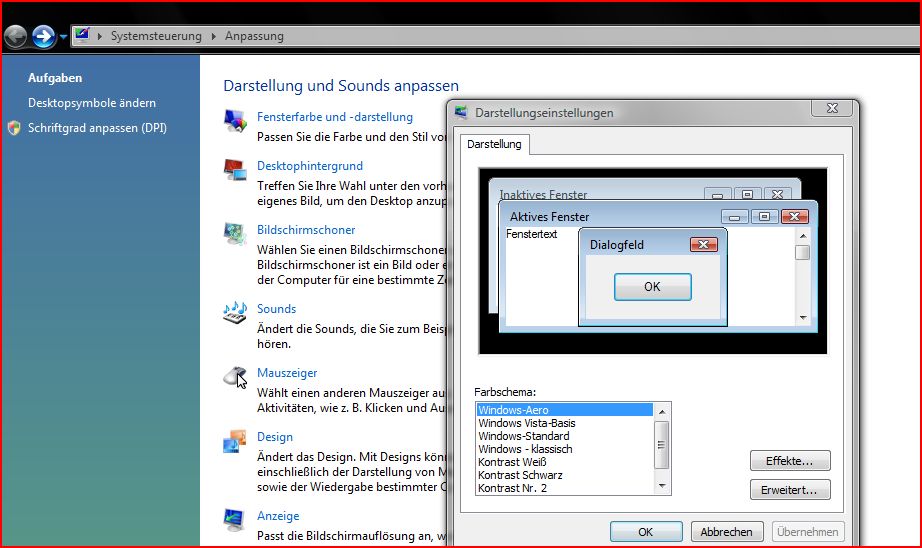Open Fensterfarbe und -darstellung link
This screenshot has height=548, width=922.
coord(335,116)
